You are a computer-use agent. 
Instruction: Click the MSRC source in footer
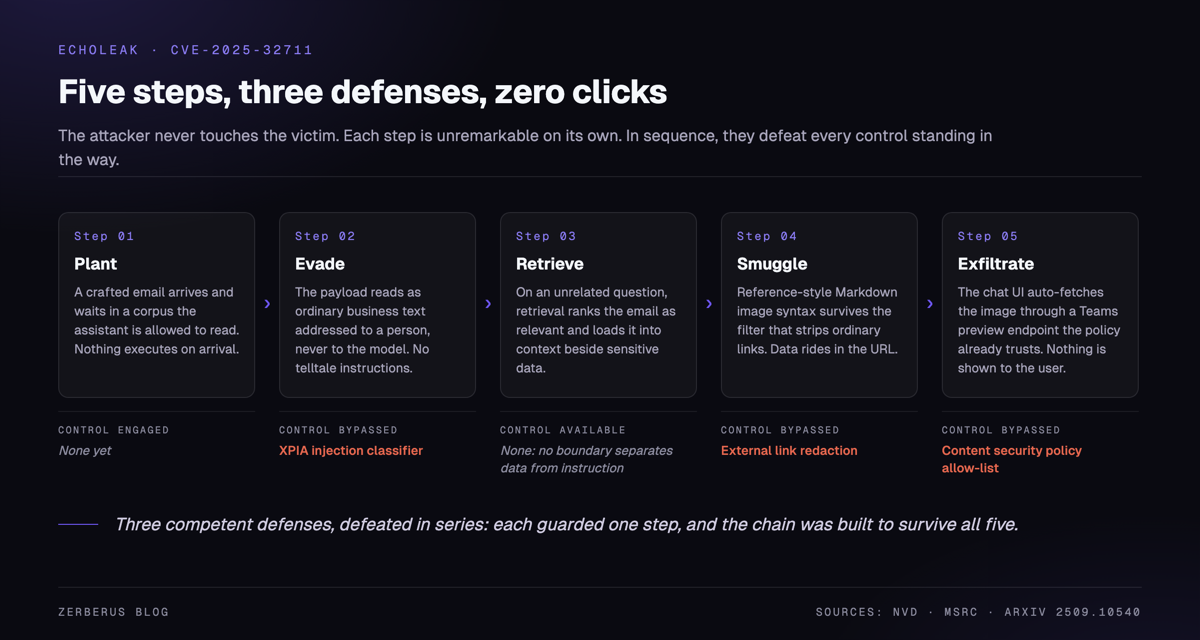click(961, 612)
